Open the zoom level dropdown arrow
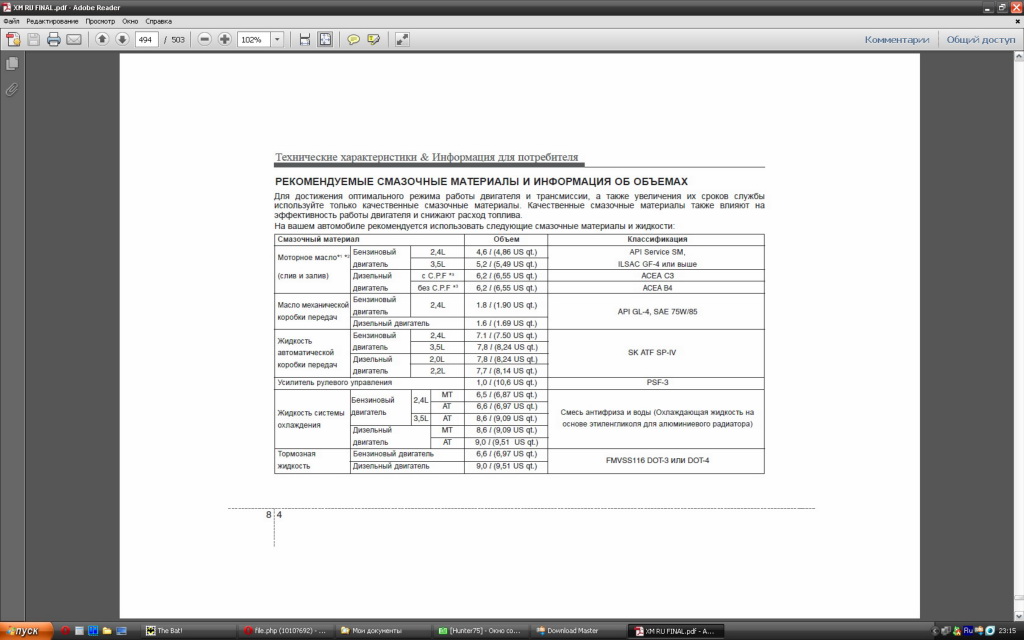This screenshot has width=1024, height=640. [277, 39]
